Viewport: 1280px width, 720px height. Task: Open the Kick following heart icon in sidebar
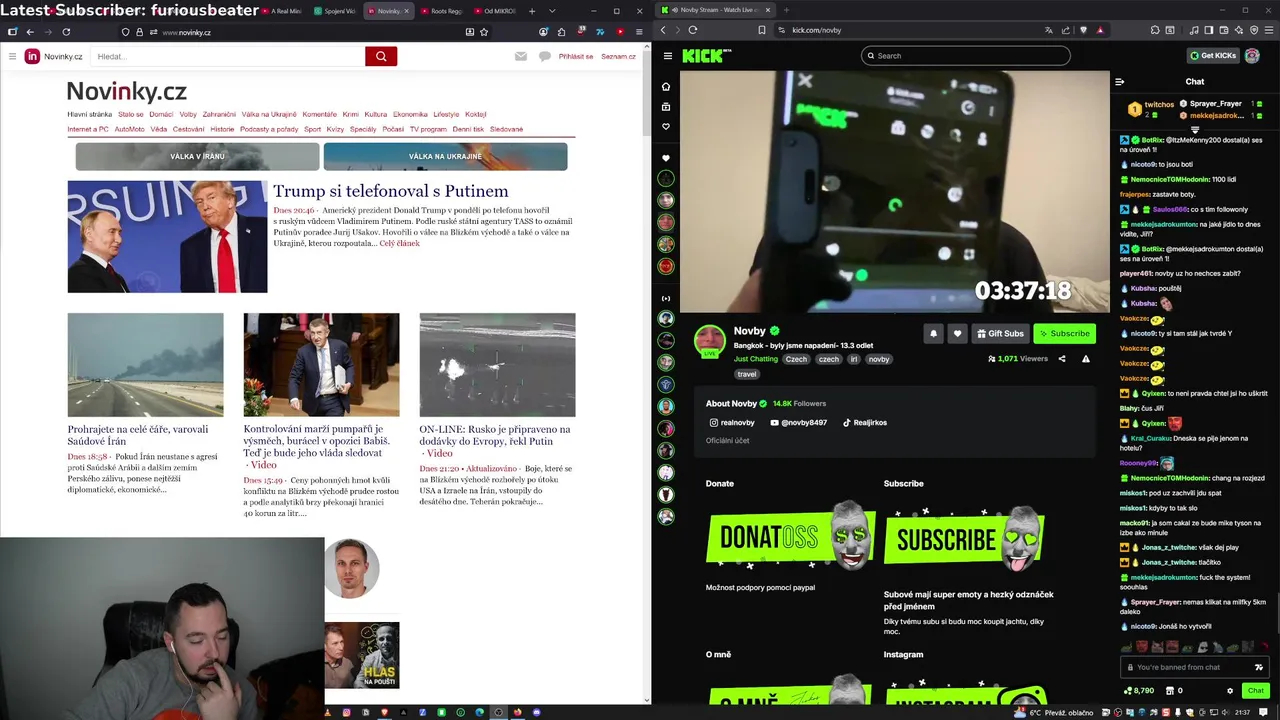(x=666, y=127)
